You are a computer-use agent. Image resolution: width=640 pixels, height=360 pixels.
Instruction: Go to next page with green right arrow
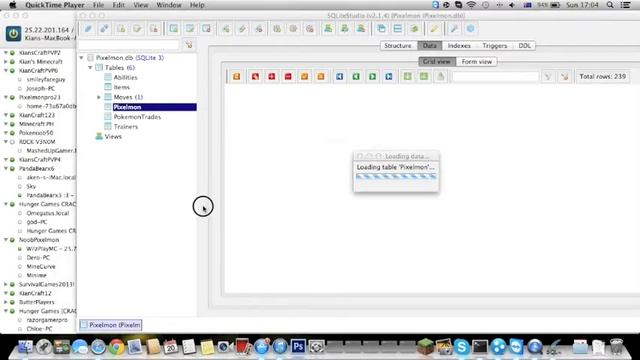click(372, 76)
